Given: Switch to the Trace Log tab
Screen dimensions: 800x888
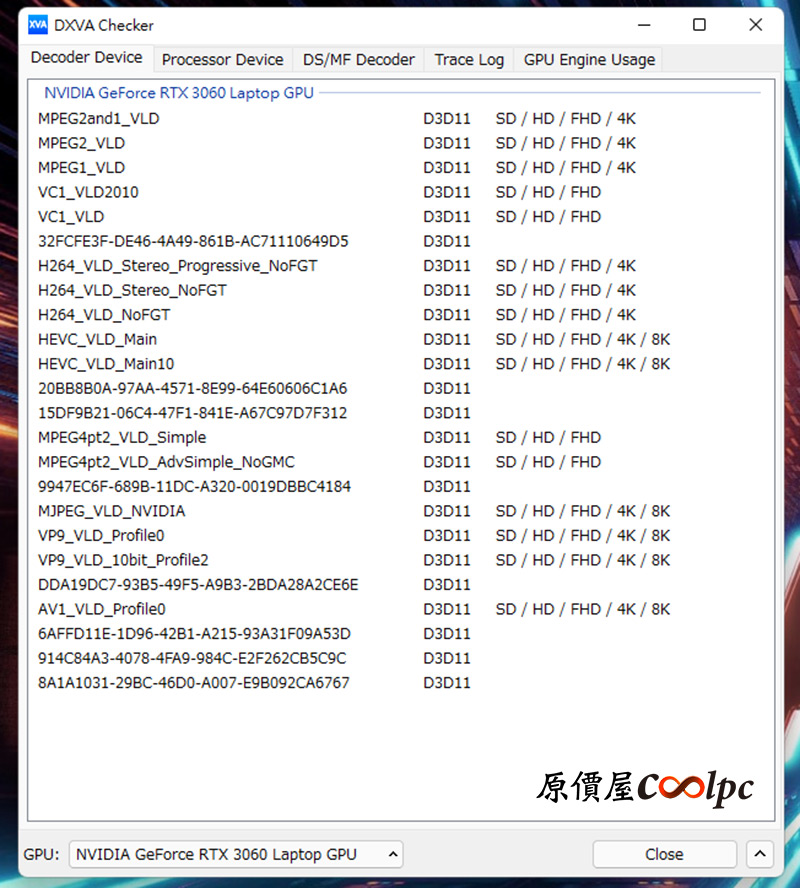Looking at the screenshot, I should (x=469, y=59).
